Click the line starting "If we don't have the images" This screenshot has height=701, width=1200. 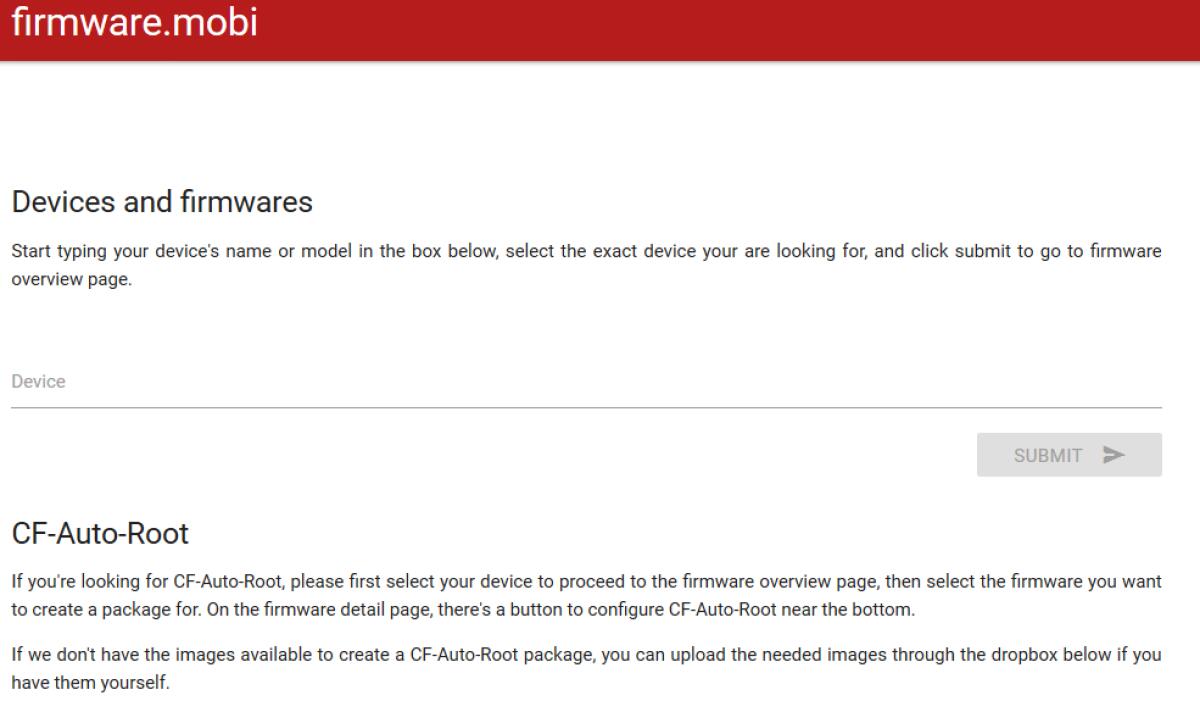pyautogui.click(x=586, y=656)
